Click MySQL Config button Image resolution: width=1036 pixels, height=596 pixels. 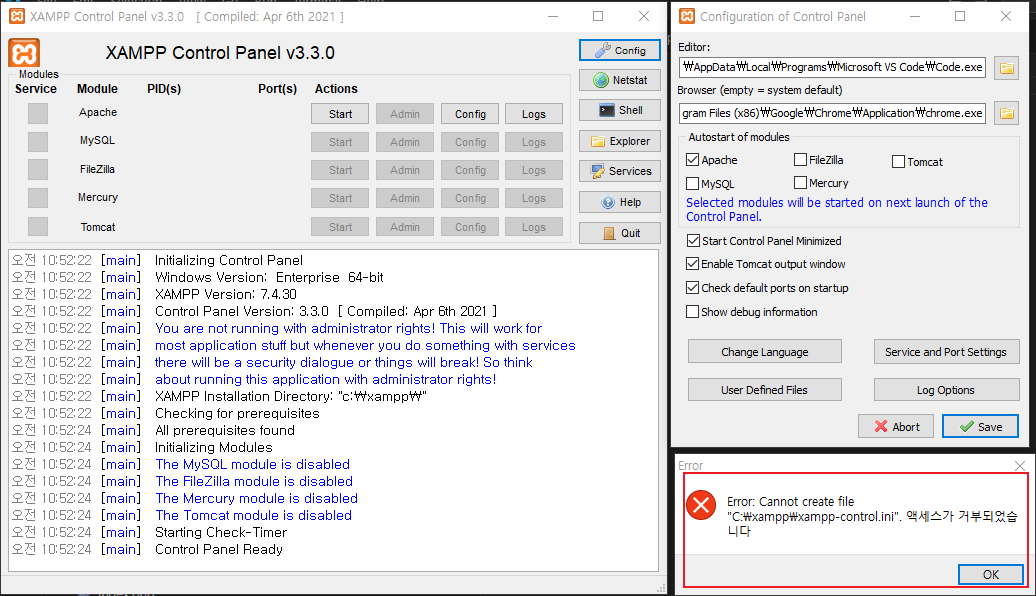[x=470, y=141]
